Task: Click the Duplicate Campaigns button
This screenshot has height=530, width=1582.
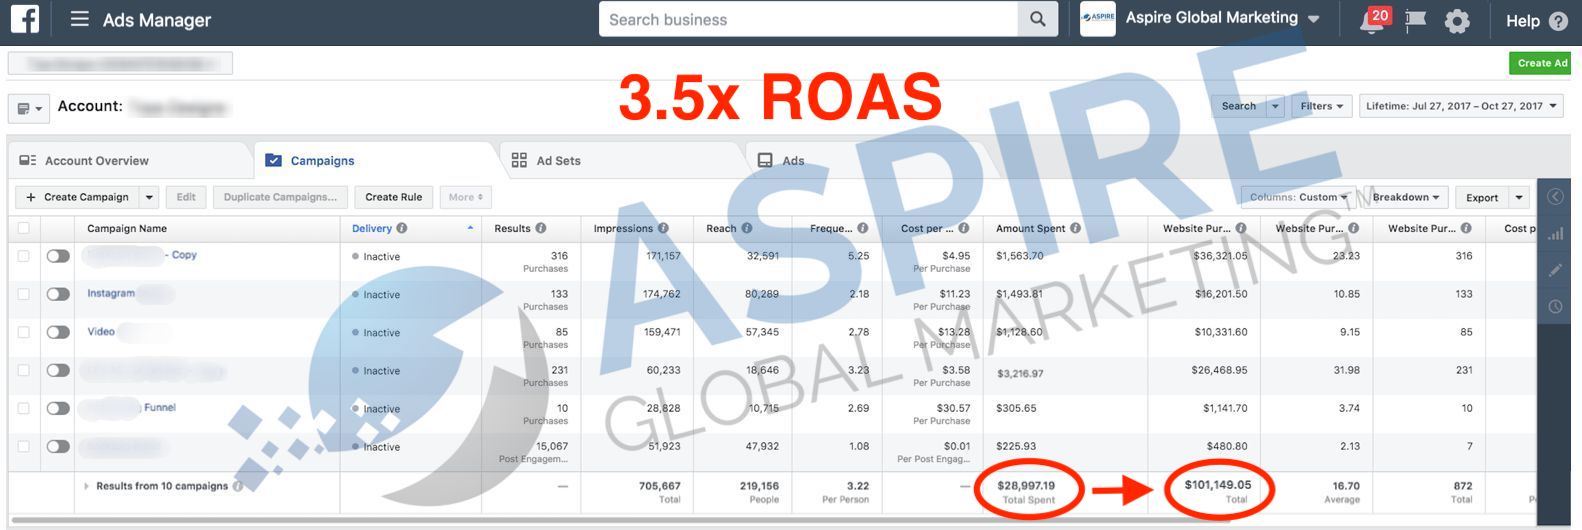Action: tap(281, 197)
